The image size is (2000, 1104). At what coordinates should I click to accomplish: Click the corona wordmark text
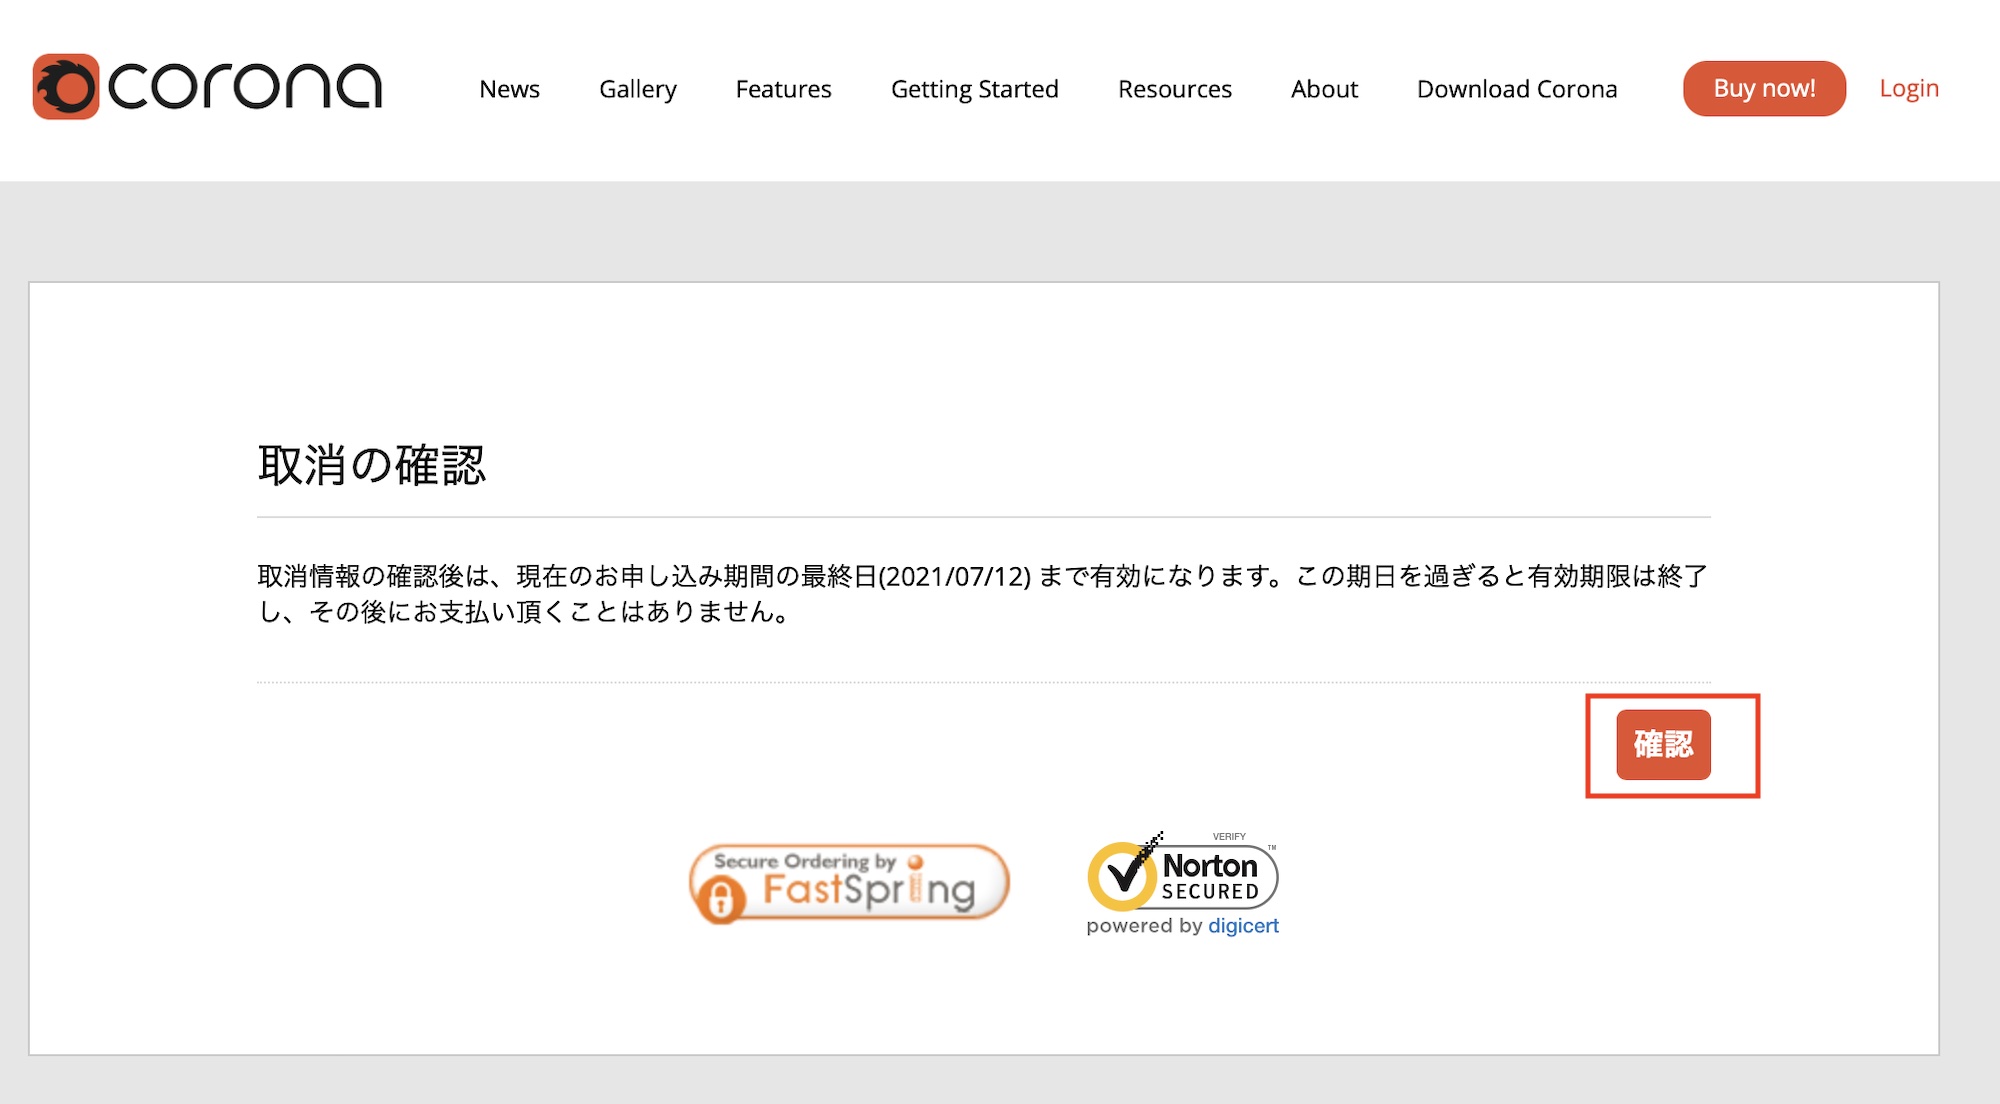pos(245,87)
